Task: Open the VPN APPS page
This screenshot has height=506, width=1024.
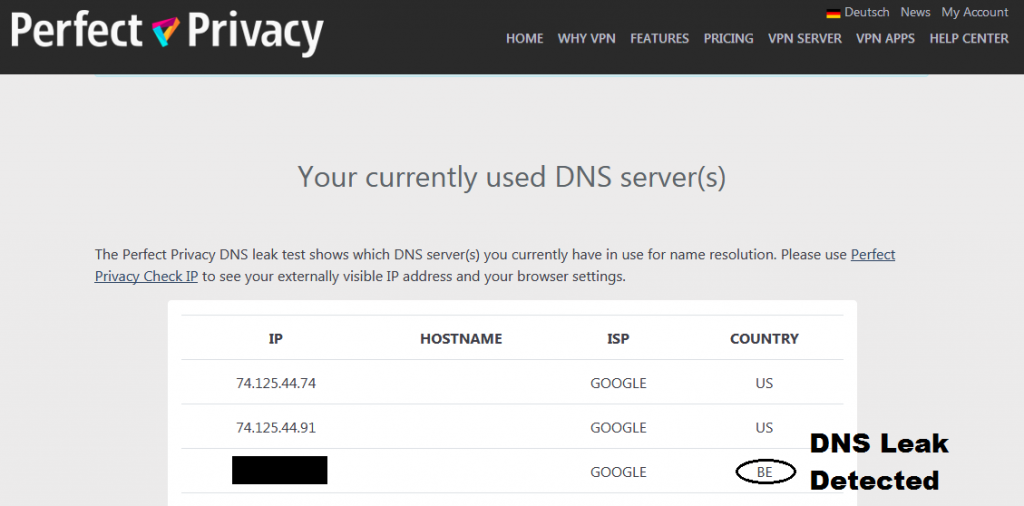Action: (x=885, y=39)
